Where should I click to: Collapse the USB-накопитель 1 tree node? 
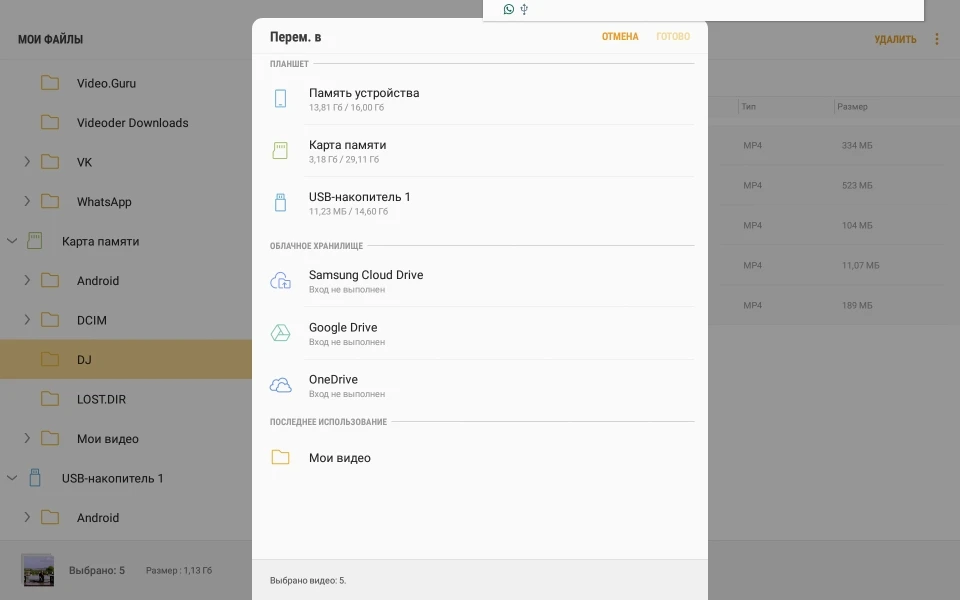12,478
